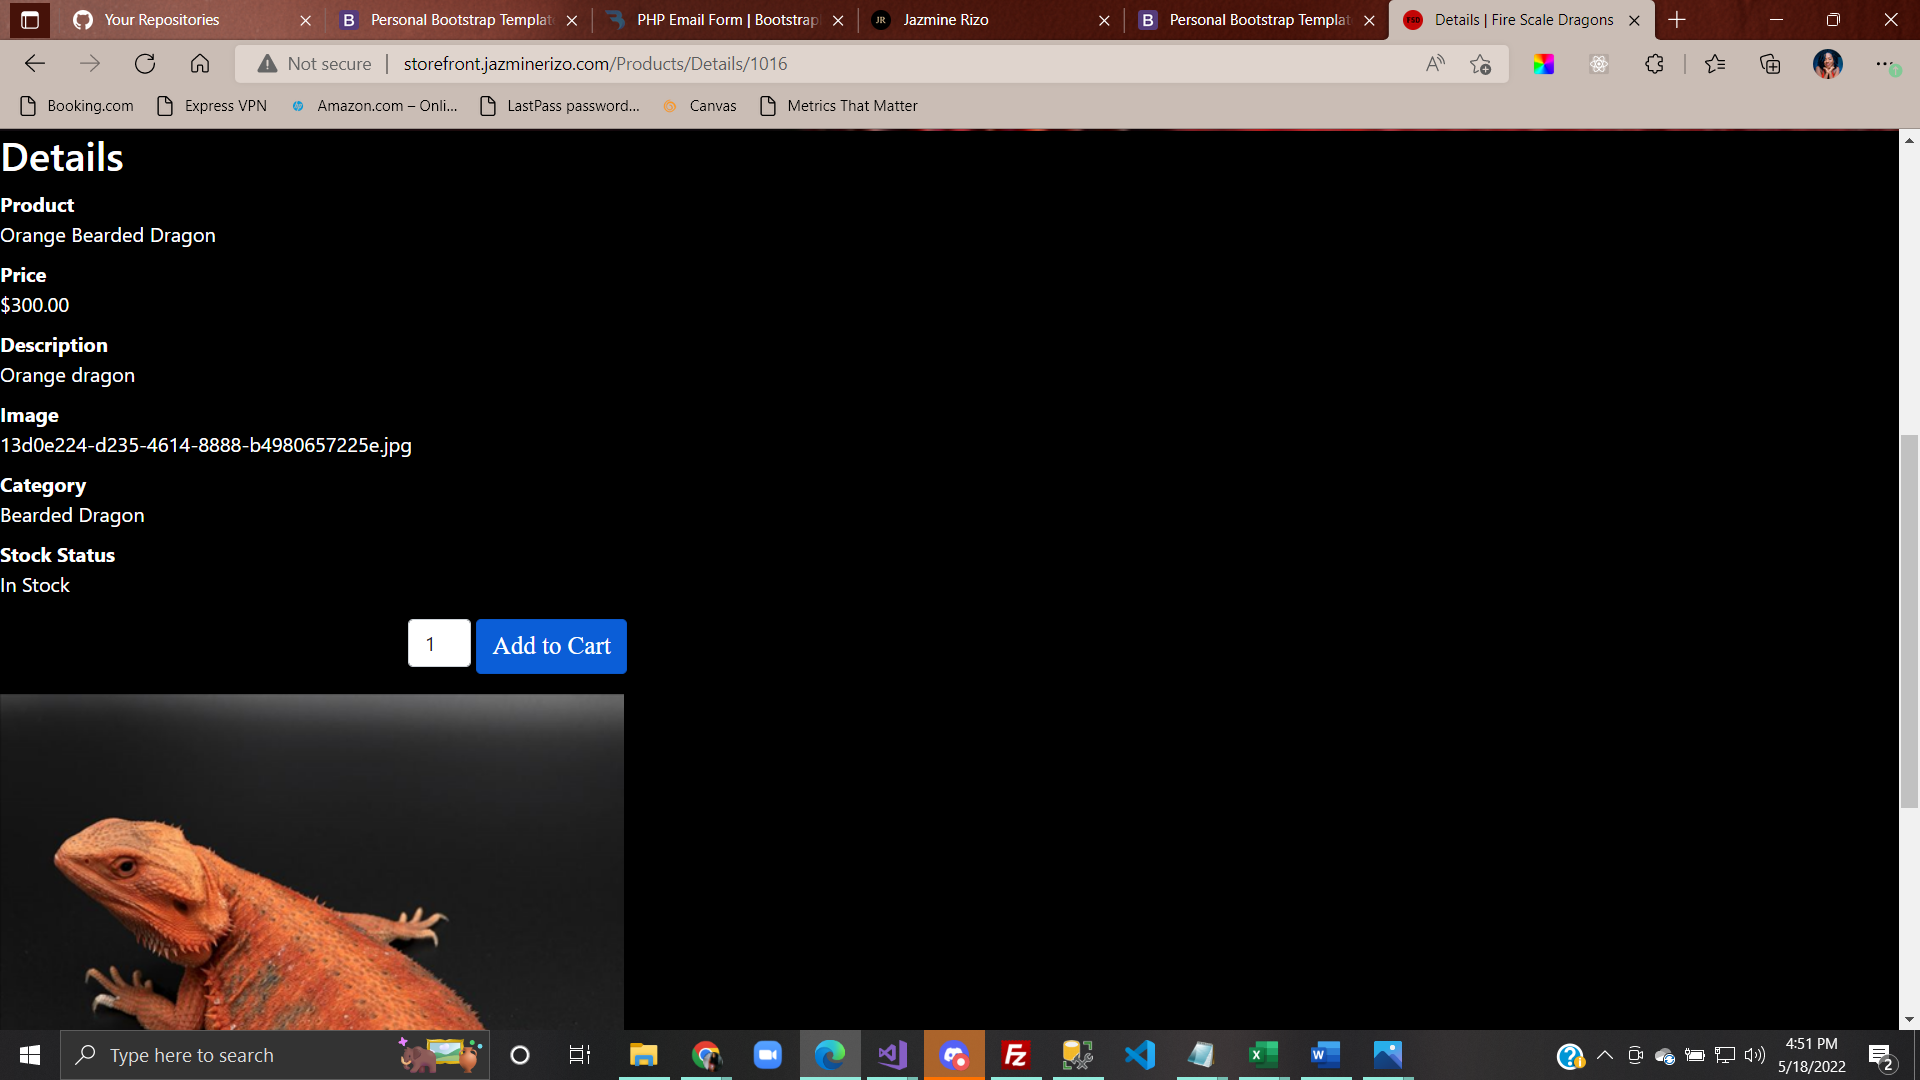
Task: Open a new browser tab
Action: click(x=1677, y=20)
